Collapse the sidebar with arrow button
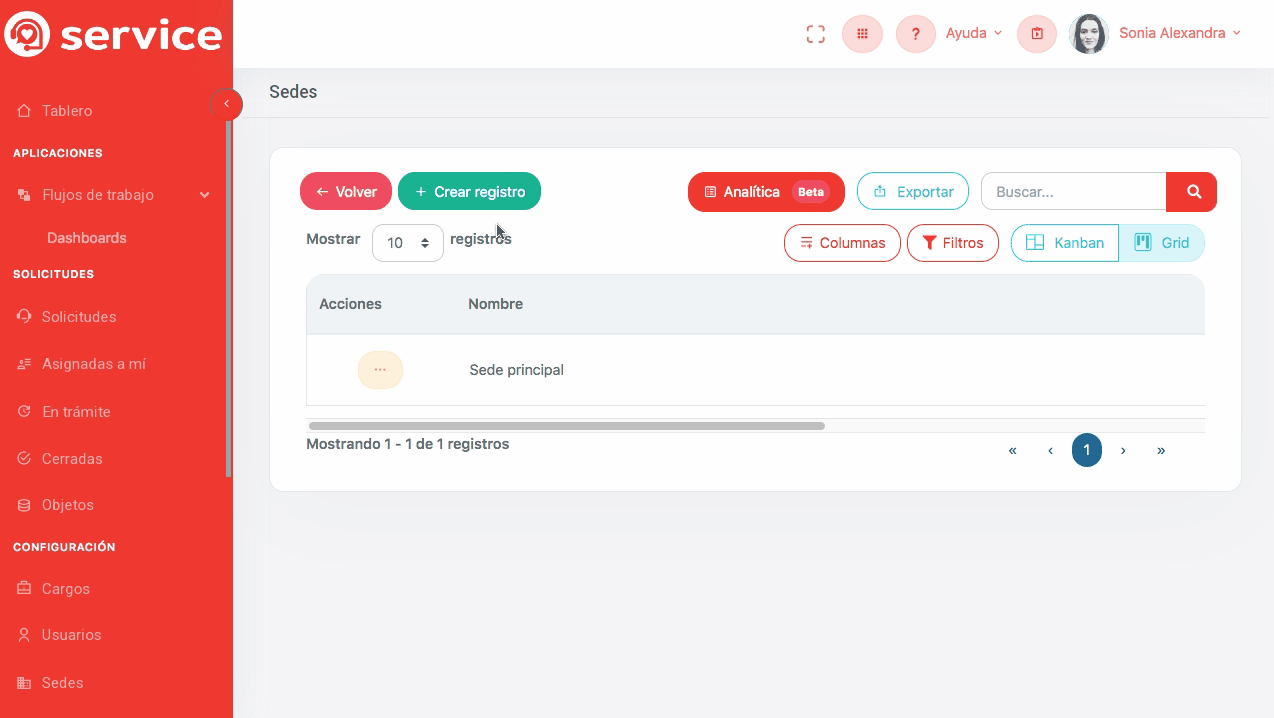Image resolution: width=1274 pixels, height=718 pixels. click(227, 104)
